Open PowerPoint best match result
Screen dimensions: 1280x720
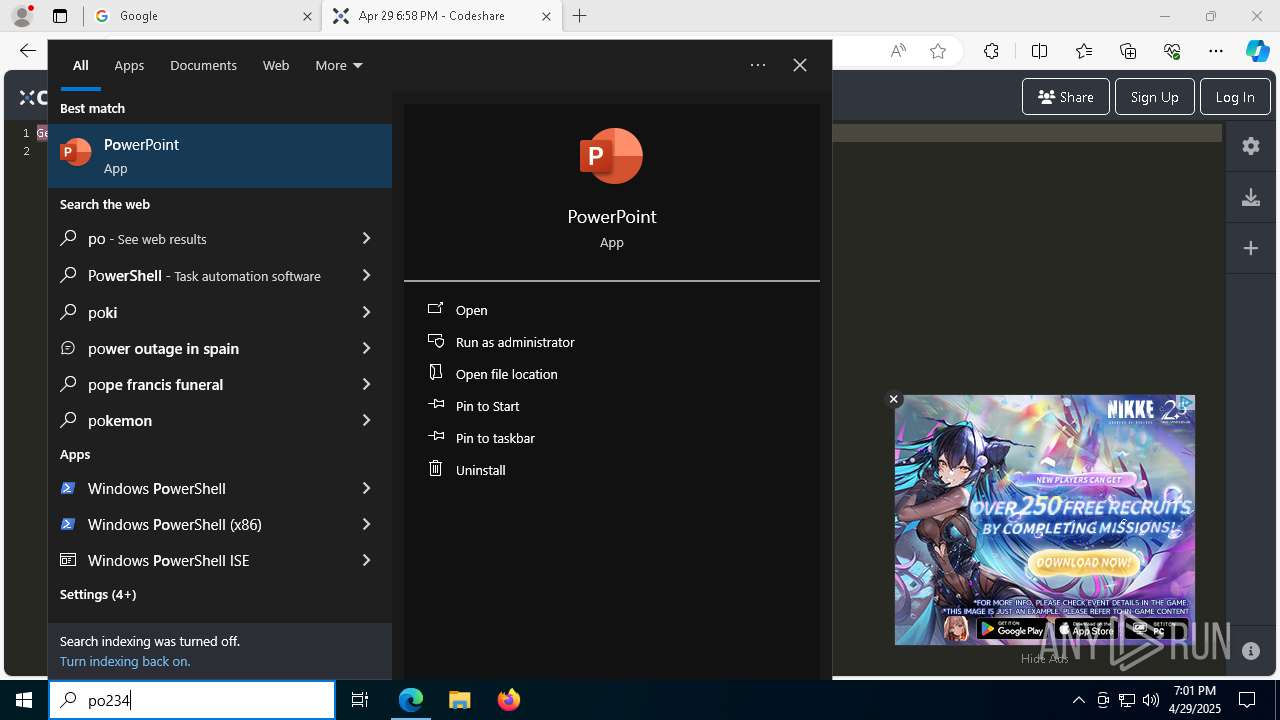tap(220, 155)
